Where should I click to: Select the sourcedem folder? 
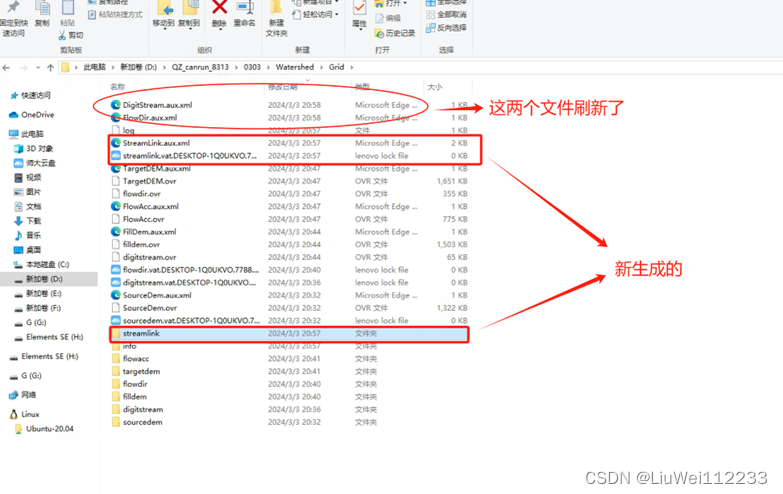point(142,422)
